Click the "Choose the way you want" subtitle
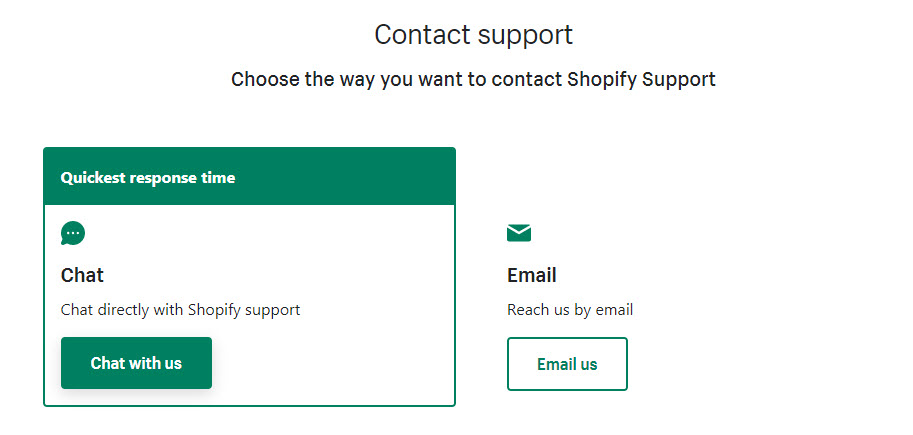913x435 pixels. (473, 79)
